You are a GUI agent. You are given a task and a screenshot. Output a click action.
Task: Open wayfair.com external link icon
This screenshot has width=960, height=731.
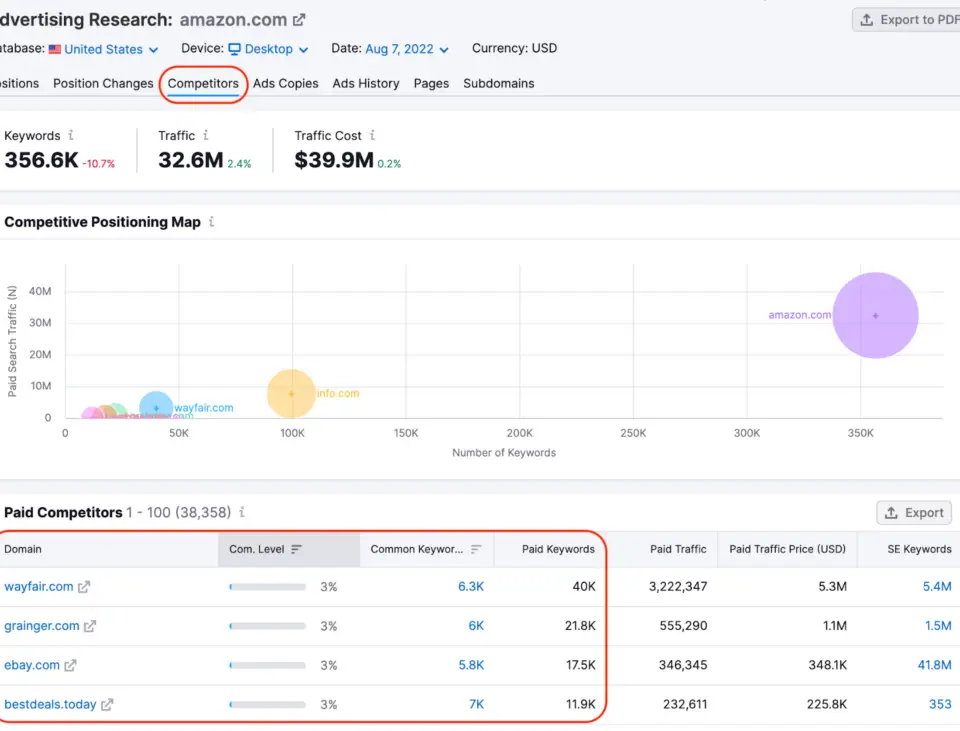(x=84, y=587)
